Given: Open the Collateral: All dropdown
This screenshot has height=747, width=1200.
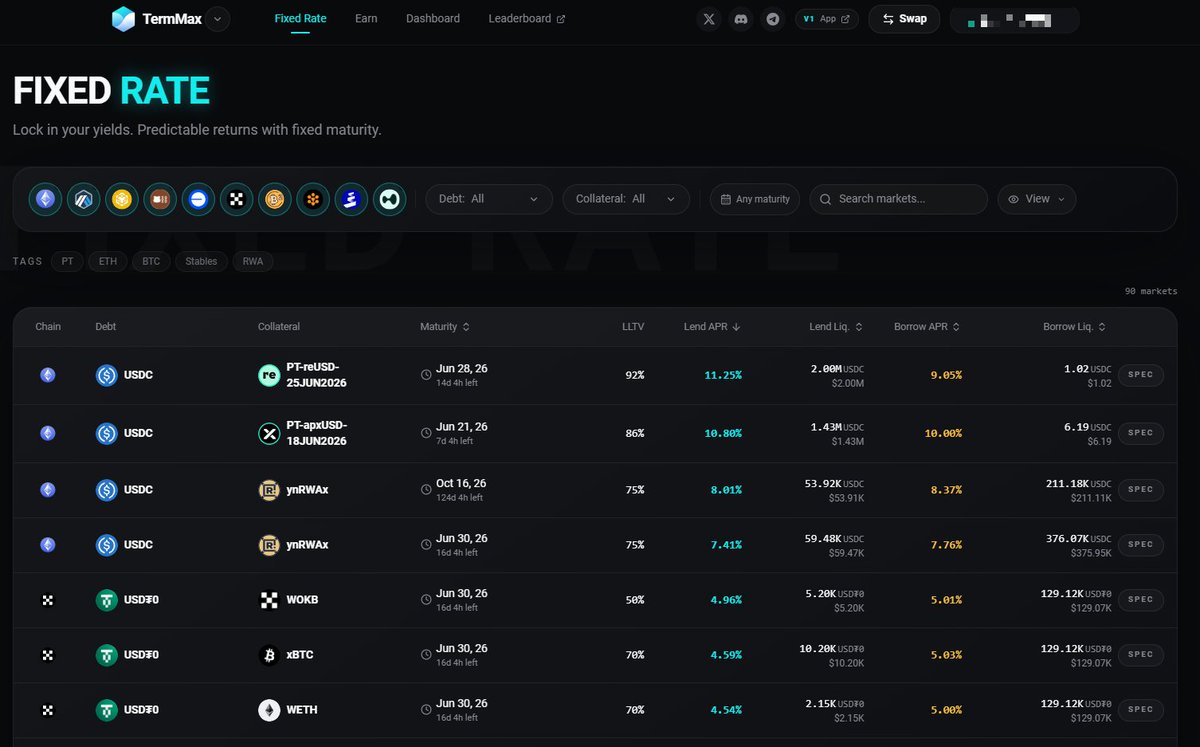Looking at the screenshot, I should (x=626, y=199).
